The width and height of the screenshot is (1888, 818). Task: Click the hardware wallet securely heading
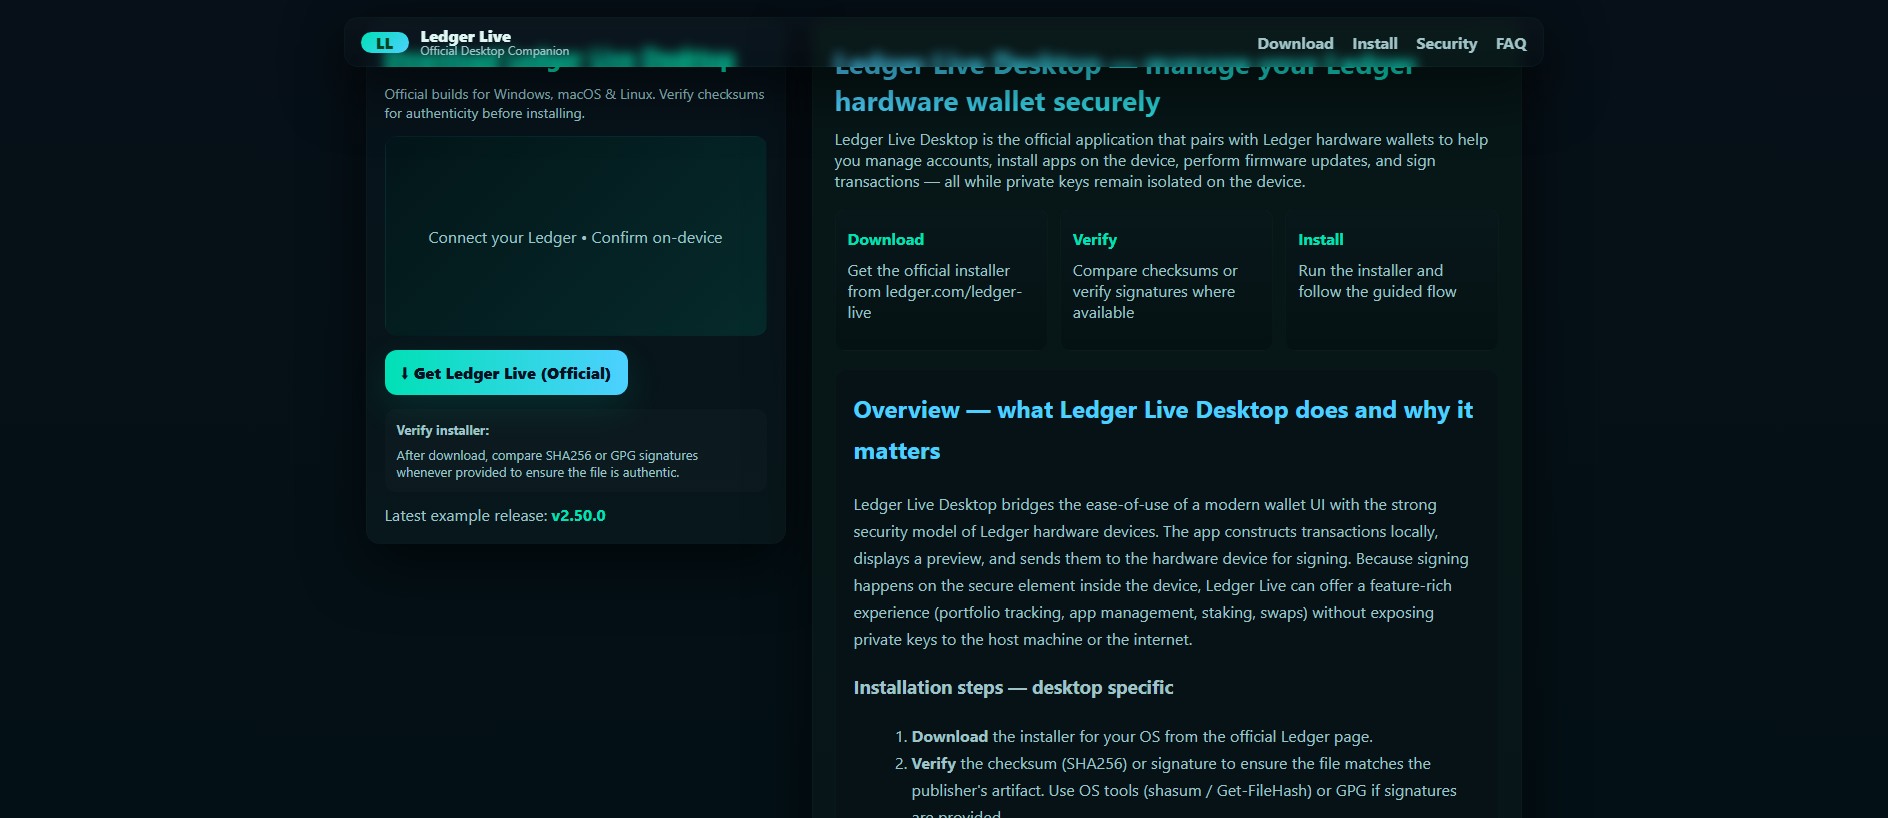tap(997, 102)
